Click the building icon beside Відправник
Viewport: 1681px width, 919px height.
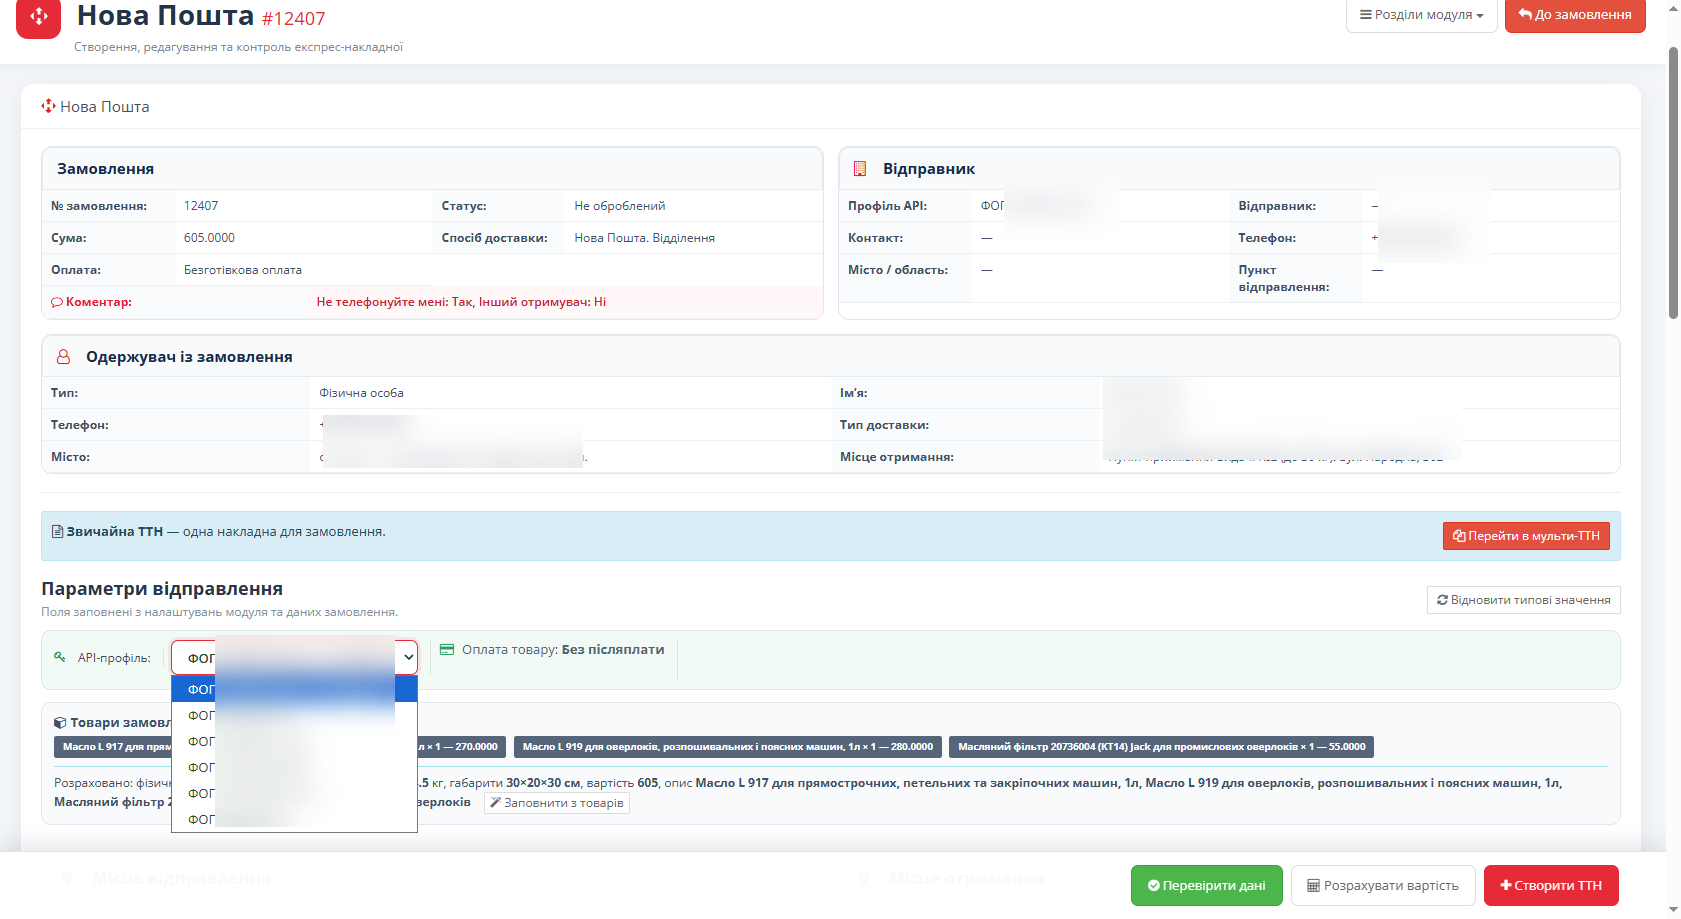860,169
